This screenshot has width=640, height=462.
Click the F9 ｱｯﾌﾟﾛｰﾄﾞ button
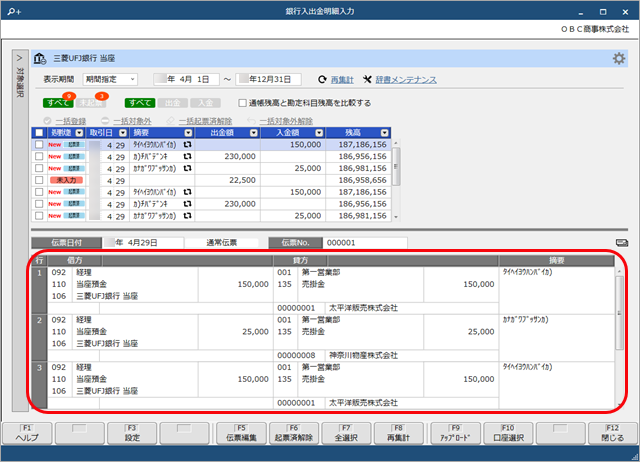tap(456, 433)
